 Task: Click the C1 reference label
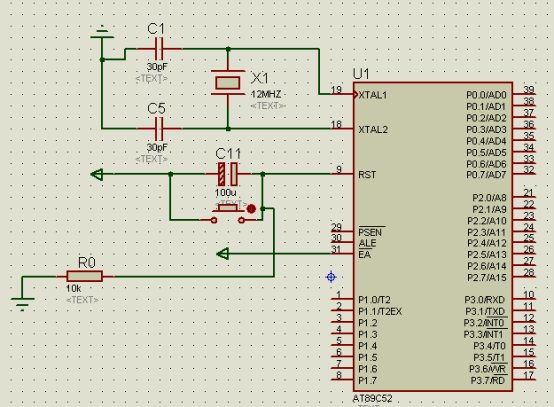pos(156,29)
